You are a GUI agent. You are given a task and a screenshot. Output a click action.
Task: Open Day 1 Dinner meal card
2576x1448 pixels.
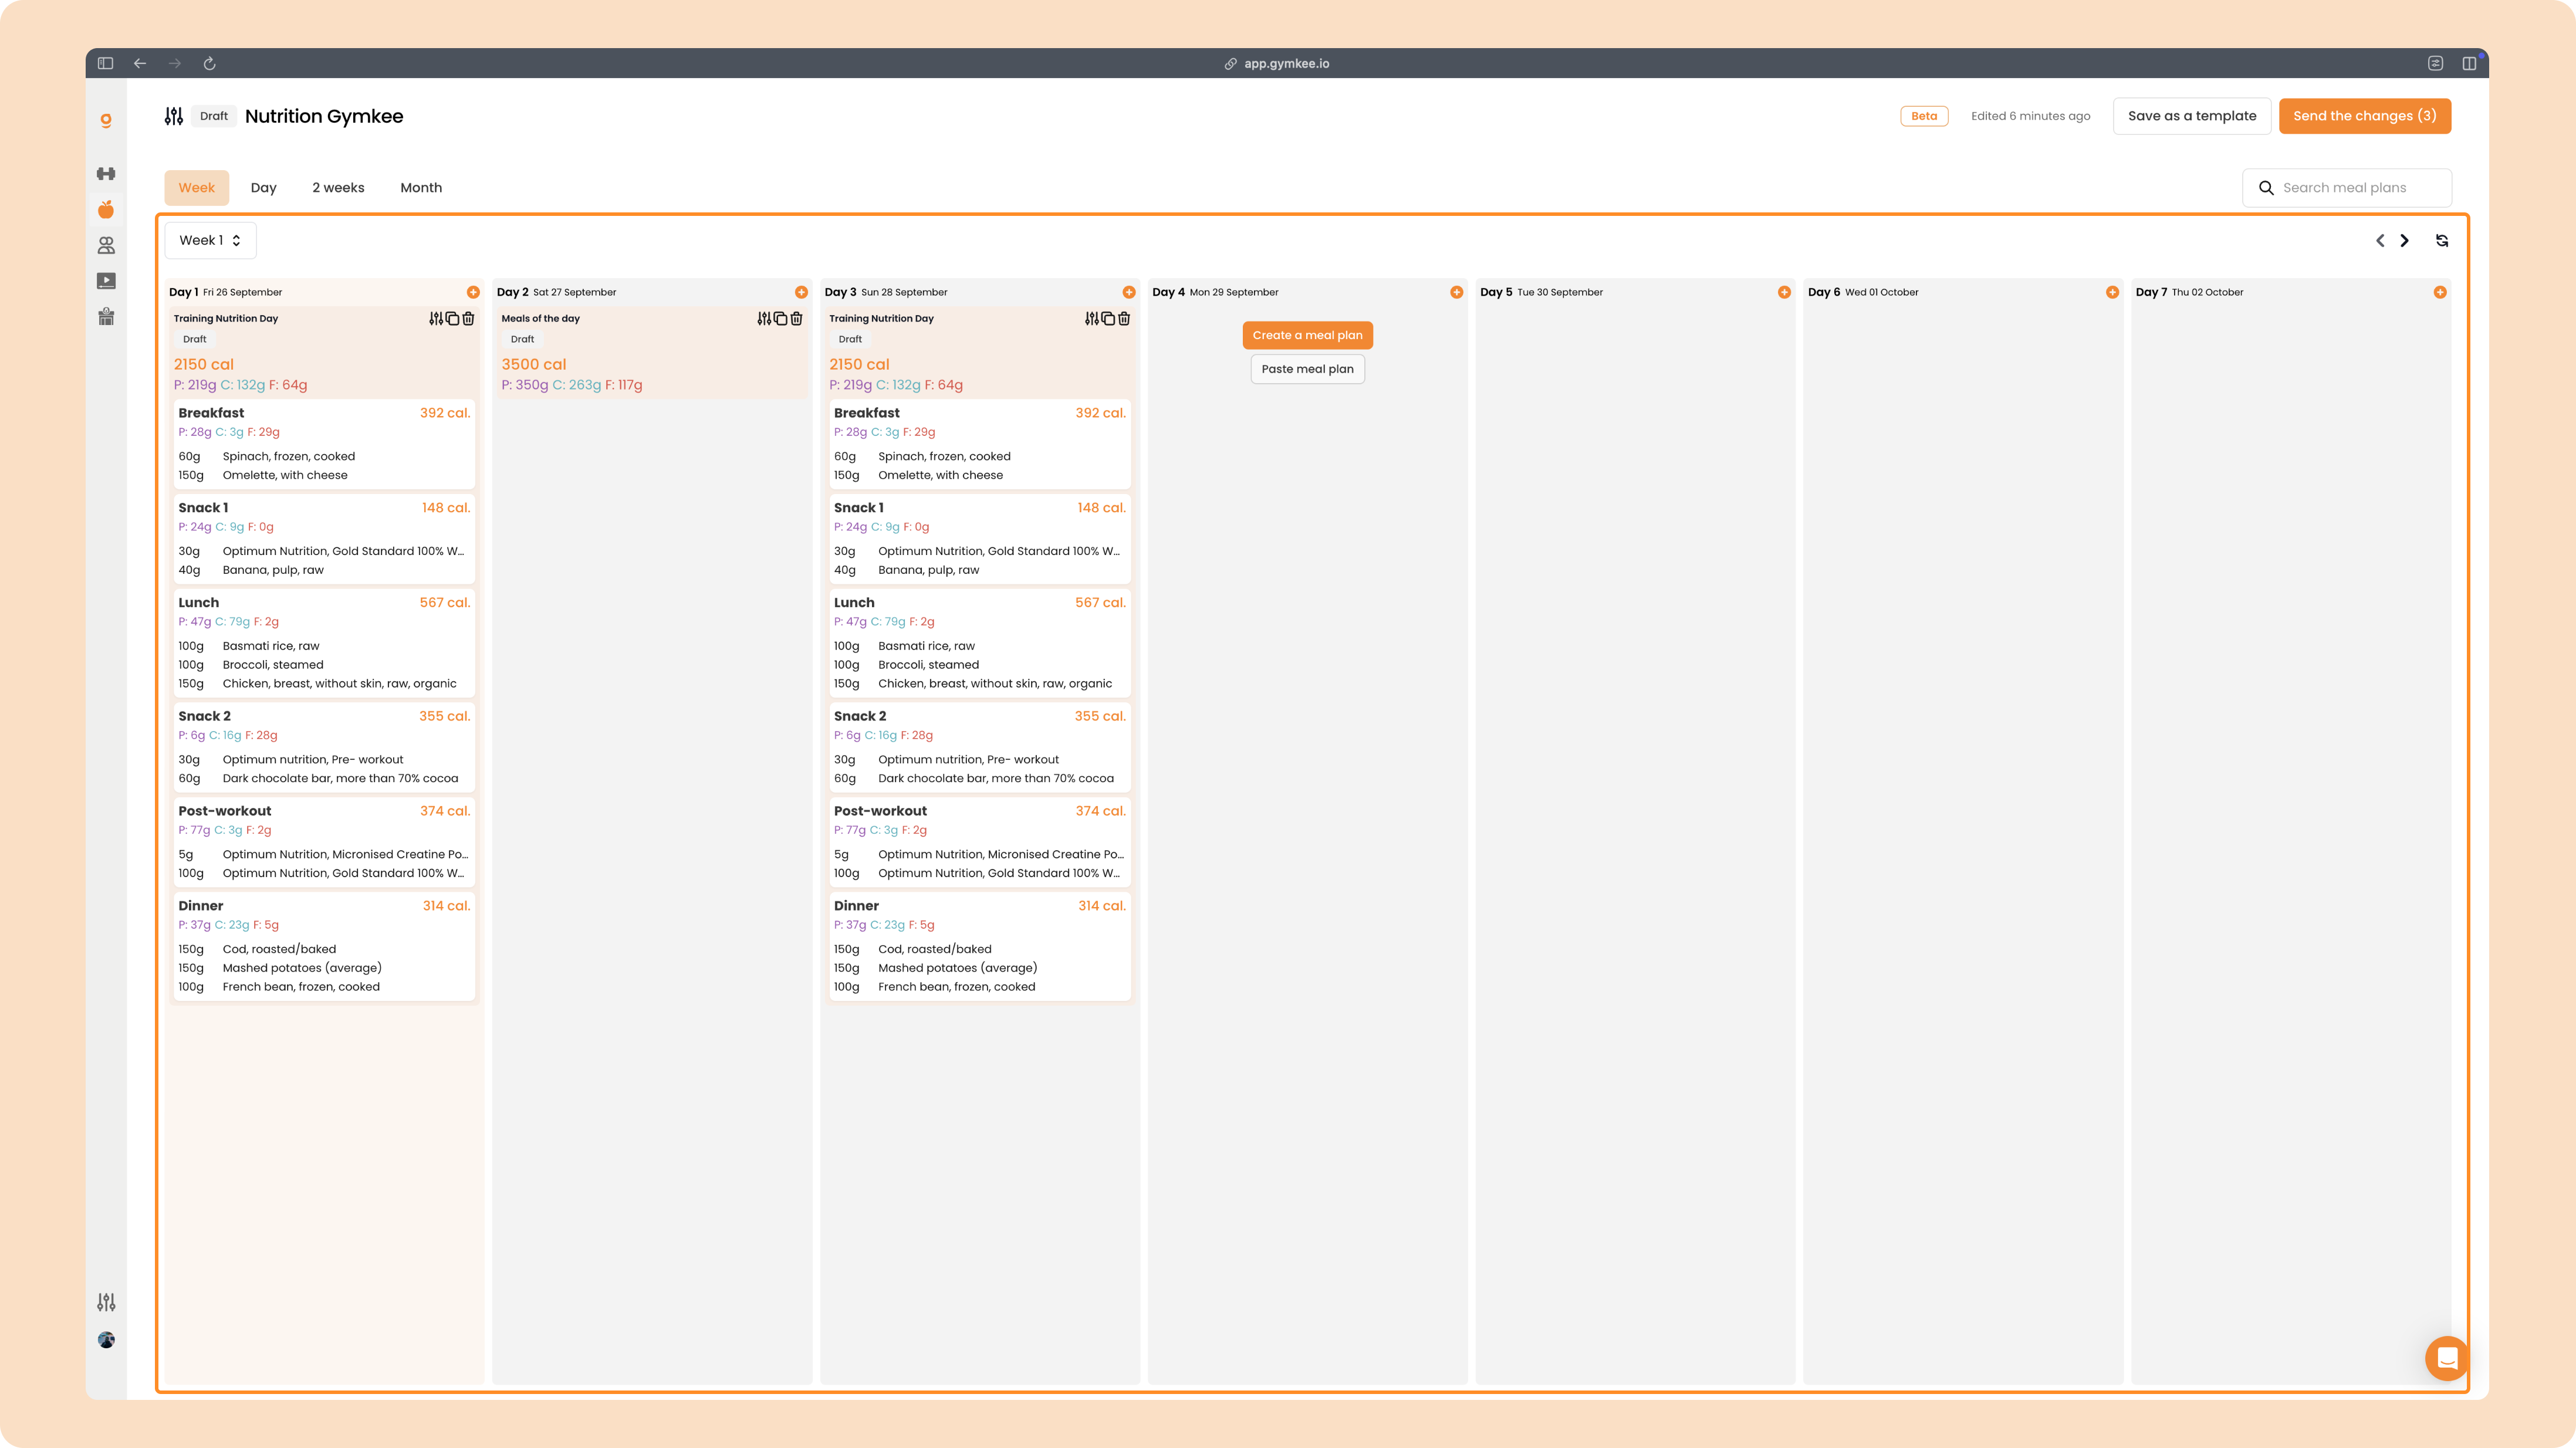point(323,946)
